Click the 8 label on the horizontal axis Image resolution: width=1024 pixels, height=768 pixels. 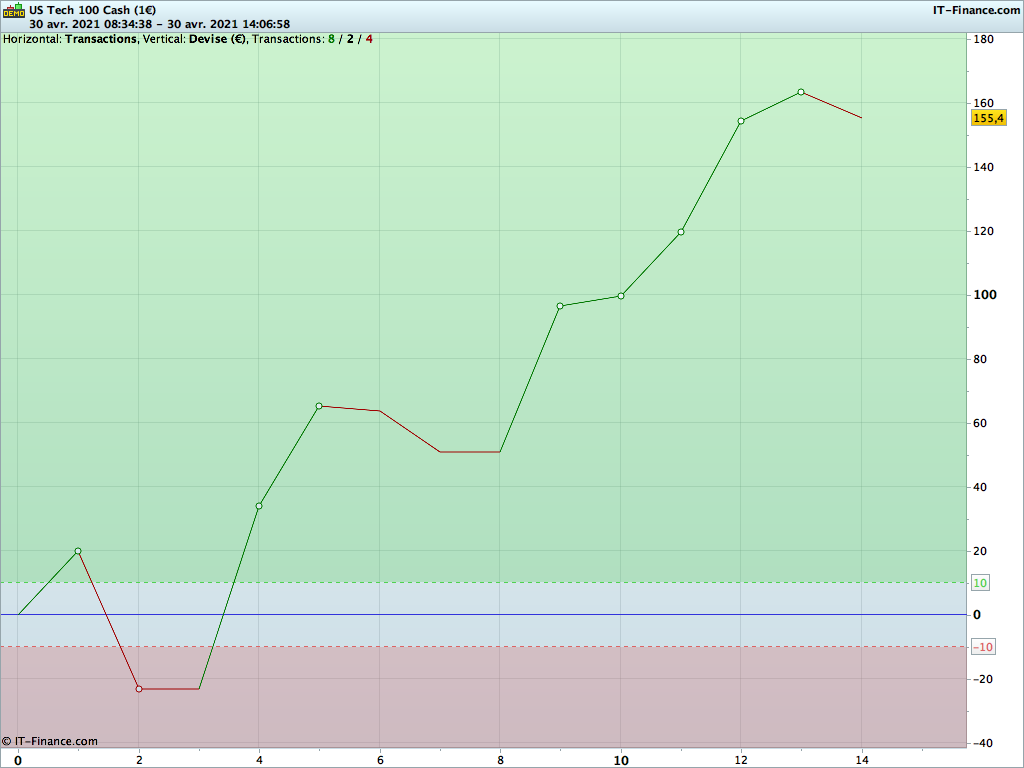pos(500,760)
